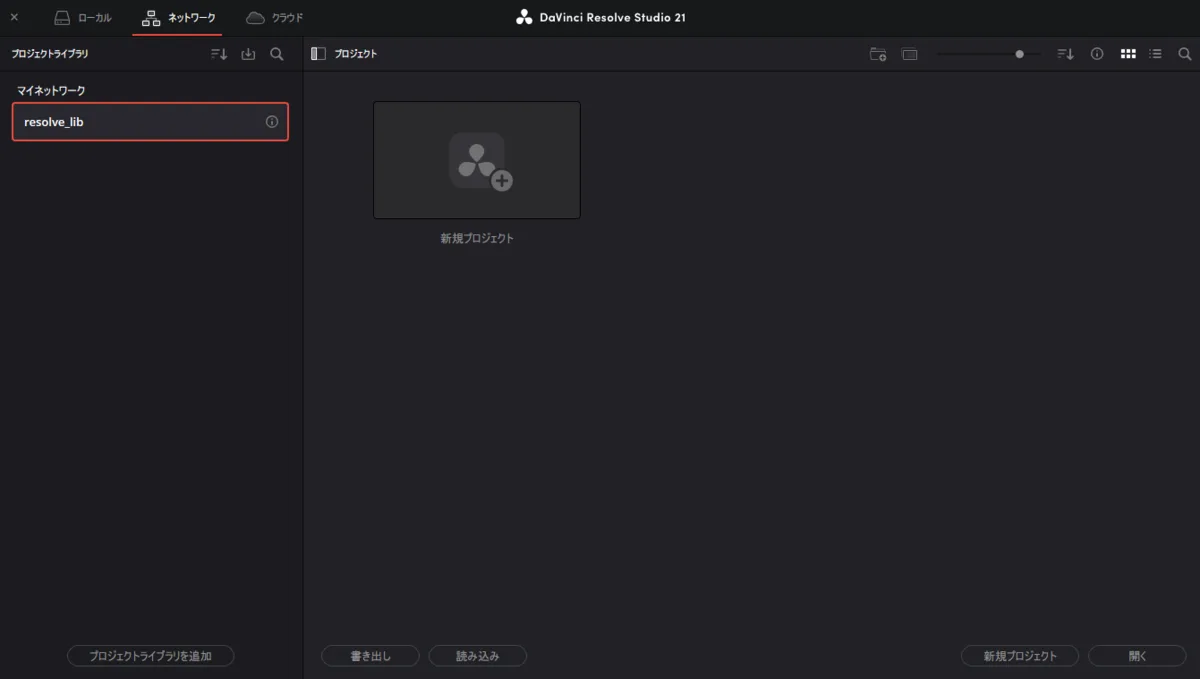
Task: Open the クラウド tab
Action: coord(274,18)
